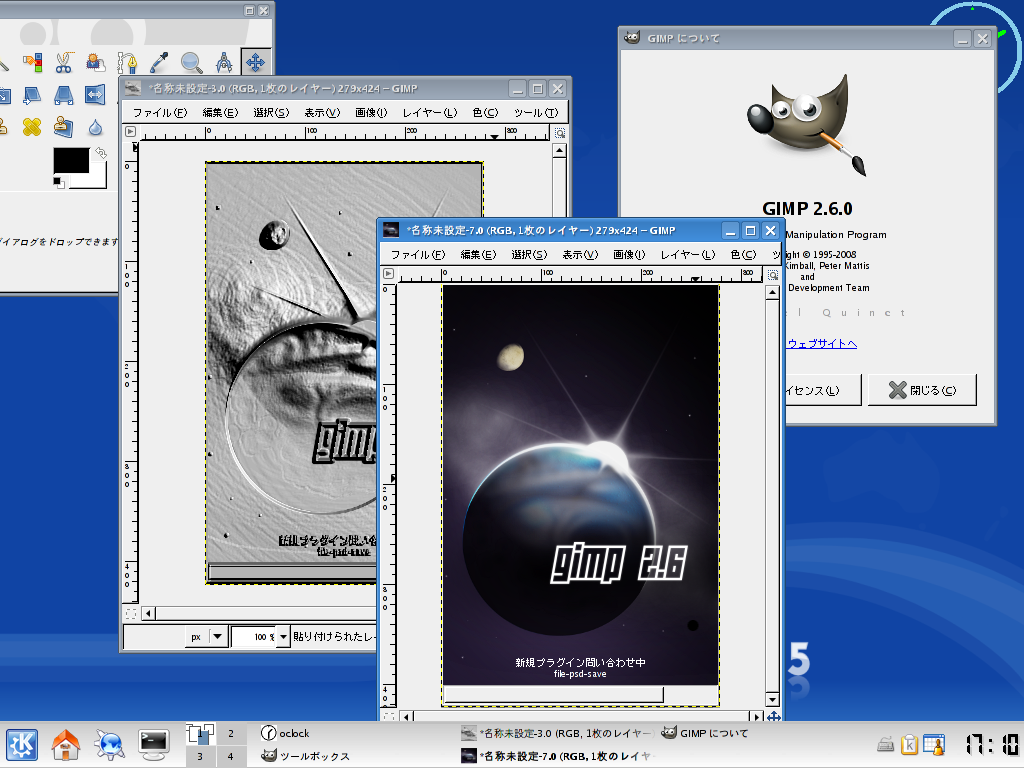Click vertical scrollbar down arrow in 7.0 window
Screen dimensions: 1024x768
[x=773, y=700]
